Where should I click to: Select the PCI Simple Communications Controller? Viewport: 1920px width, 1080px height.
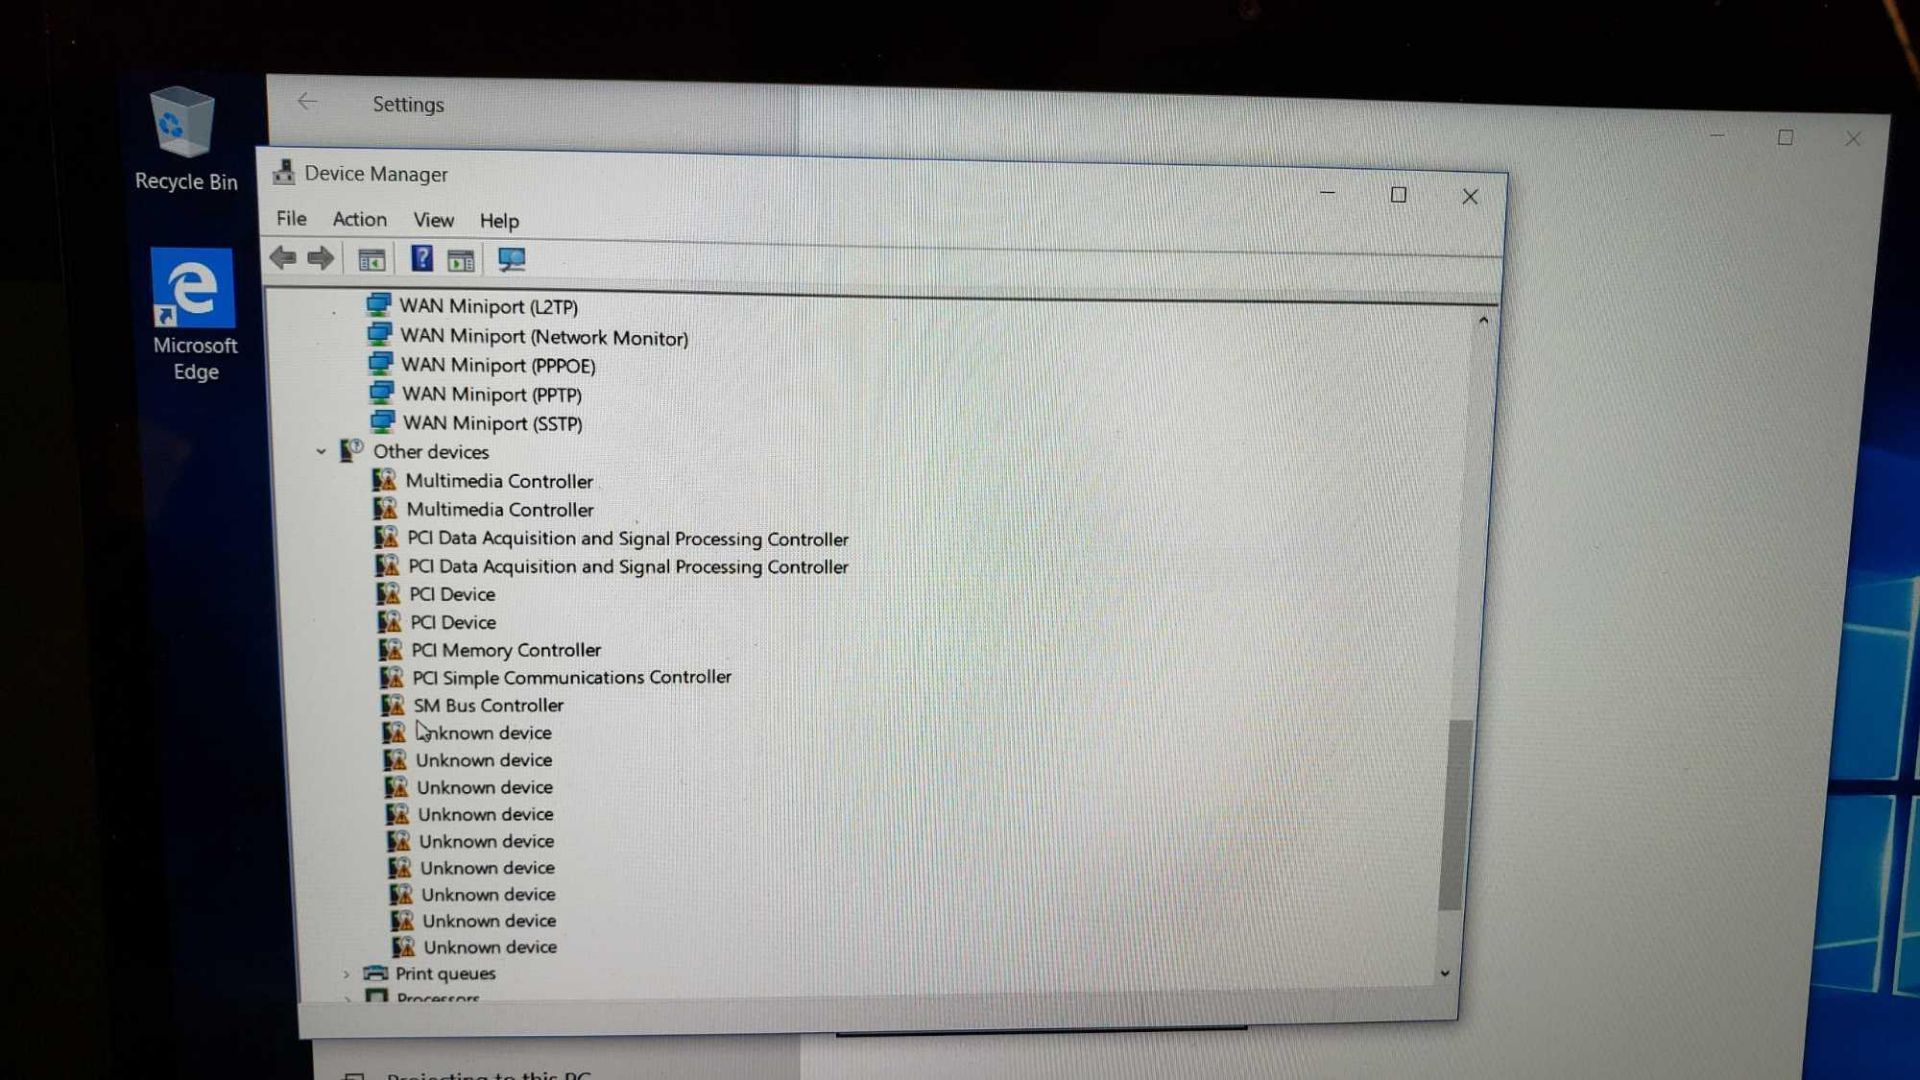click(x=570, y=676)
